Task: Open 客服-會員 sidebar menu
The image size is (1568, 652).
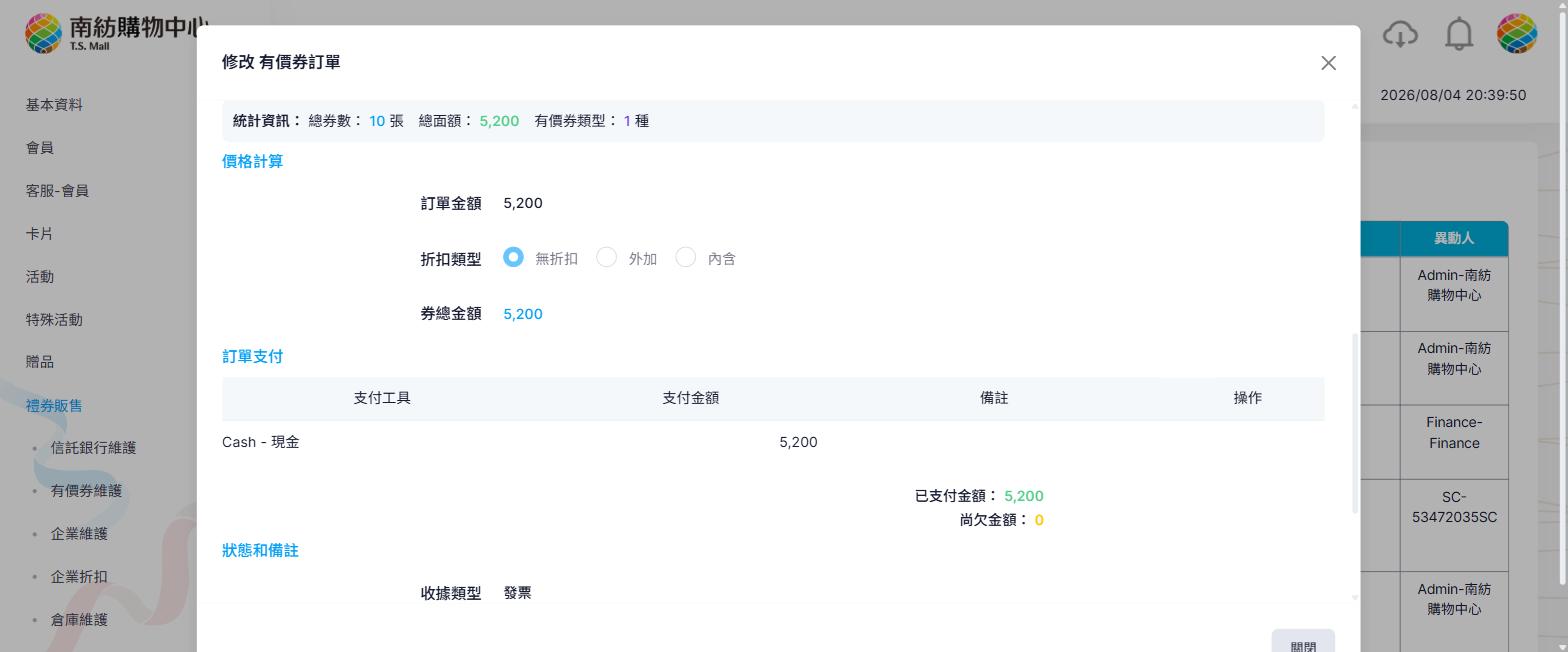Action: 57,191
